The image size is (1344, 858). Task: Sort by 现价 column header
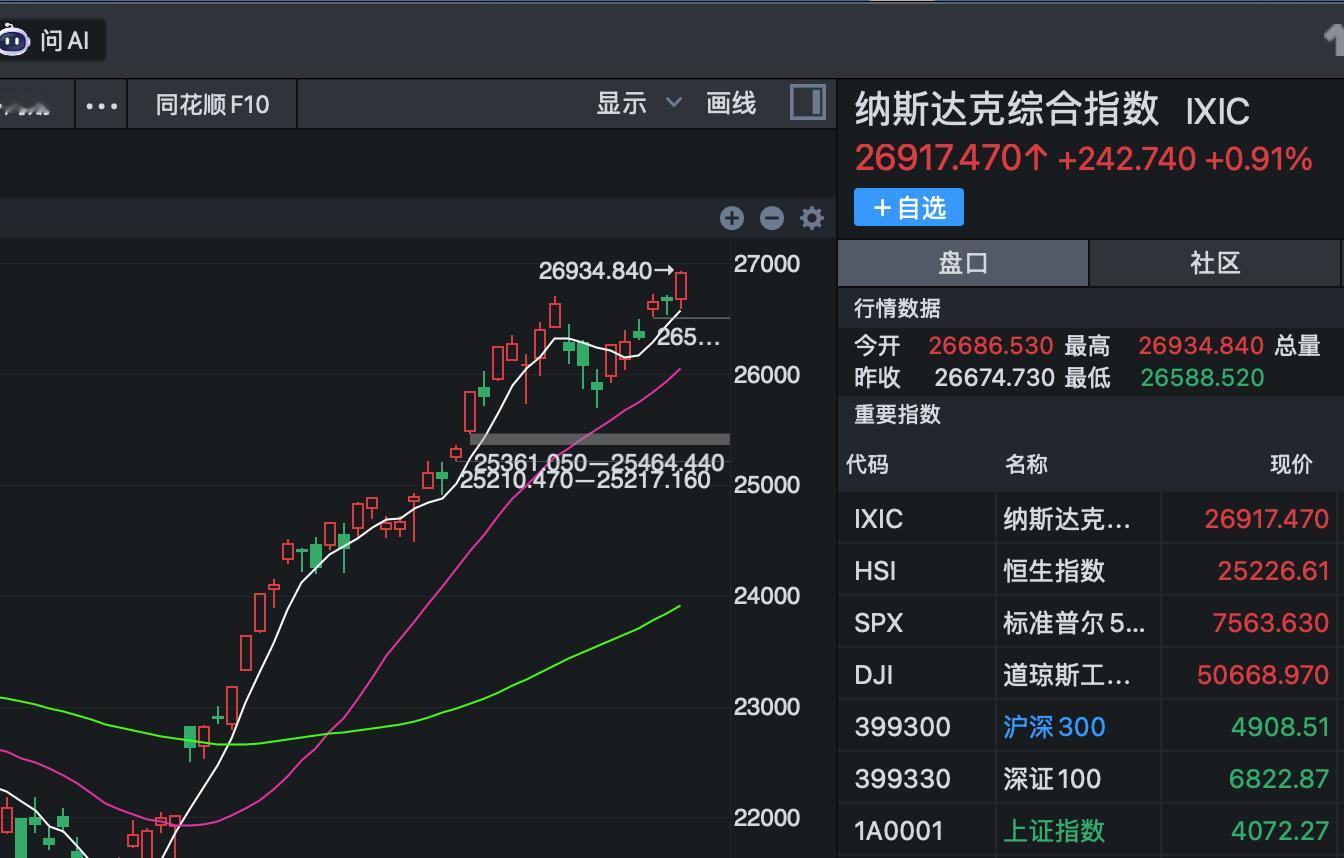tap(1291, 464)
